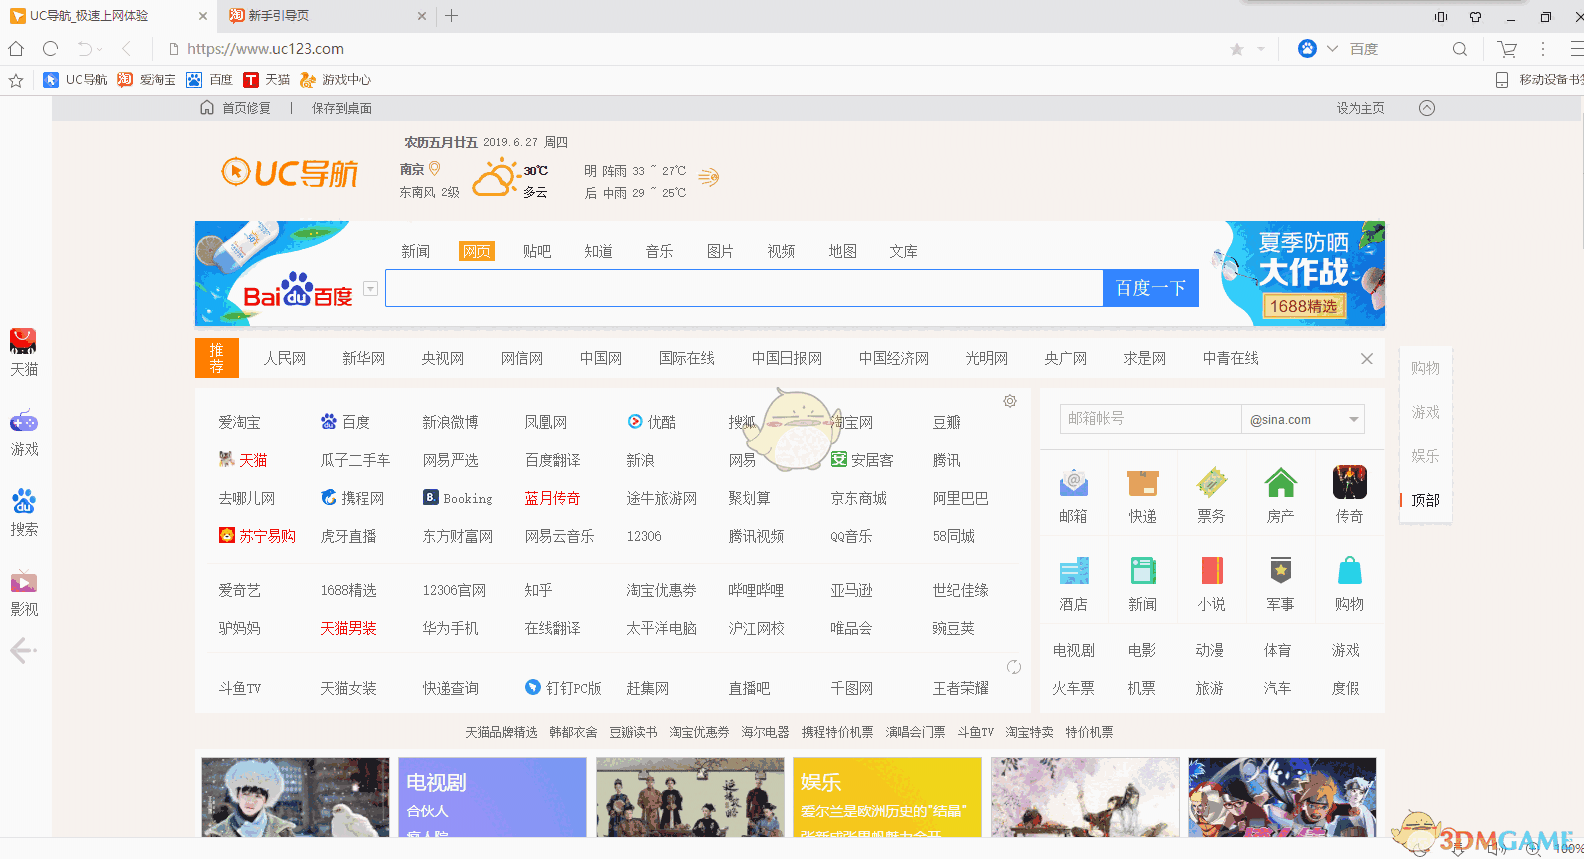
Task: Open the 火车票 link in right panel
Action: (1073, 688)
